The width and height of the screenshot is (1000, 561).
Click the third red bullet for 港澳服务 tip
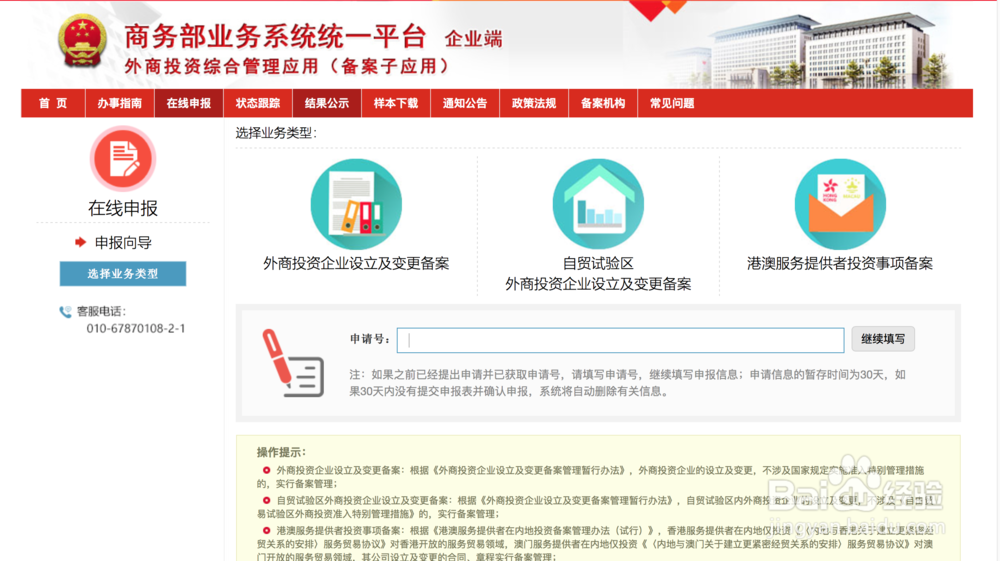coord(266,530)
